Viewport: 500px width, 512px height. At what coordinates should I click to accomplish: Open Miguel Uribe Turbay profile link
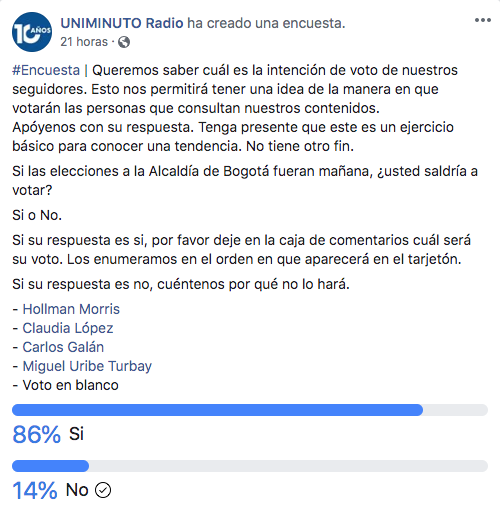pyautogui.click(x=87, y=366)
